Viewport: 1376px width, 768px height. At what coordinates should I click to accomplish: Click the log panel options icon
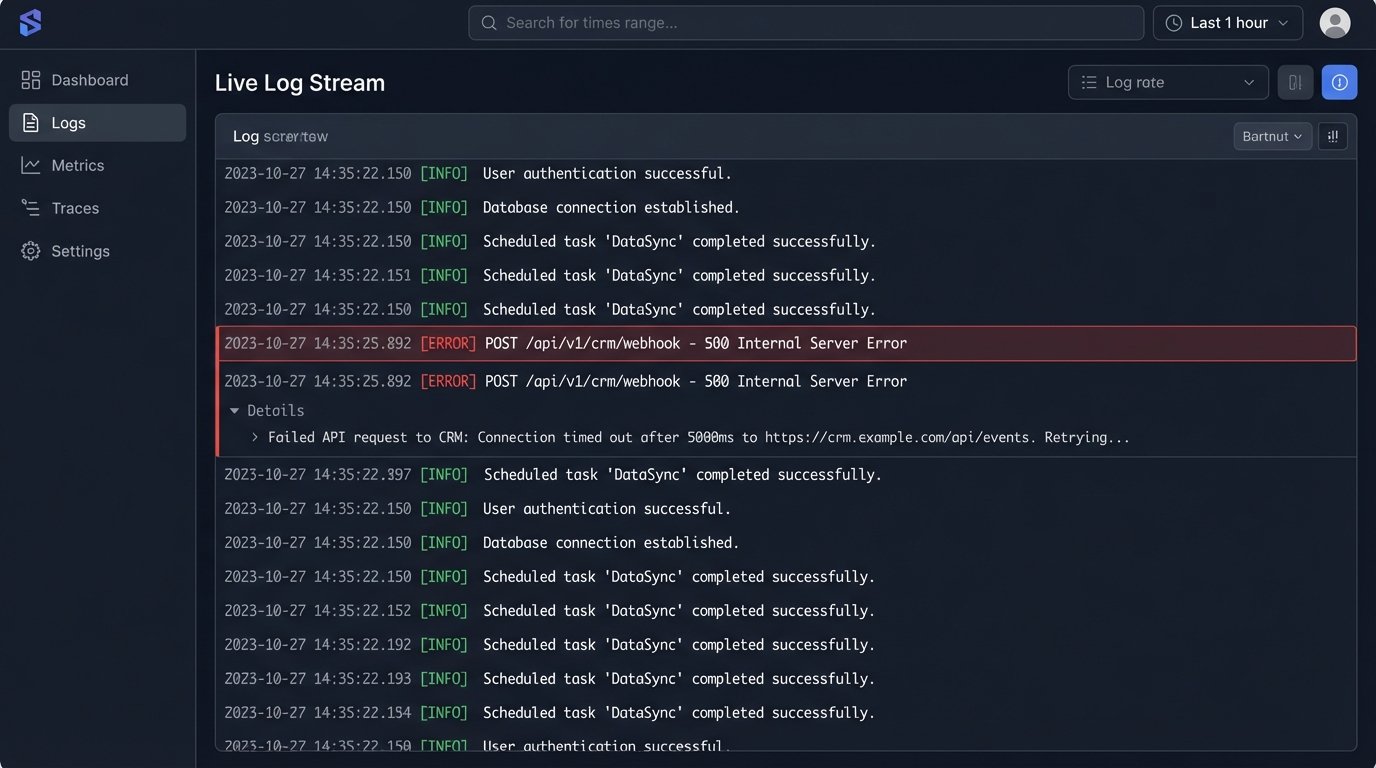point(1332,136)
